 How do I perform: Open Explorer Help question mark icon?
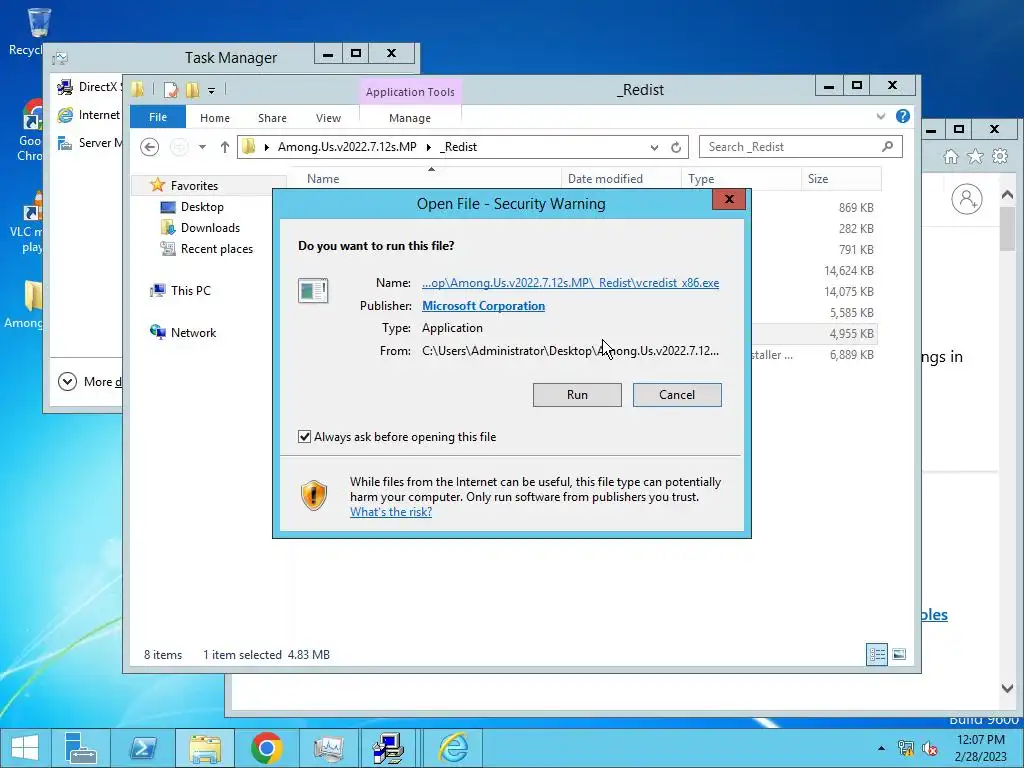coord(903,116)
